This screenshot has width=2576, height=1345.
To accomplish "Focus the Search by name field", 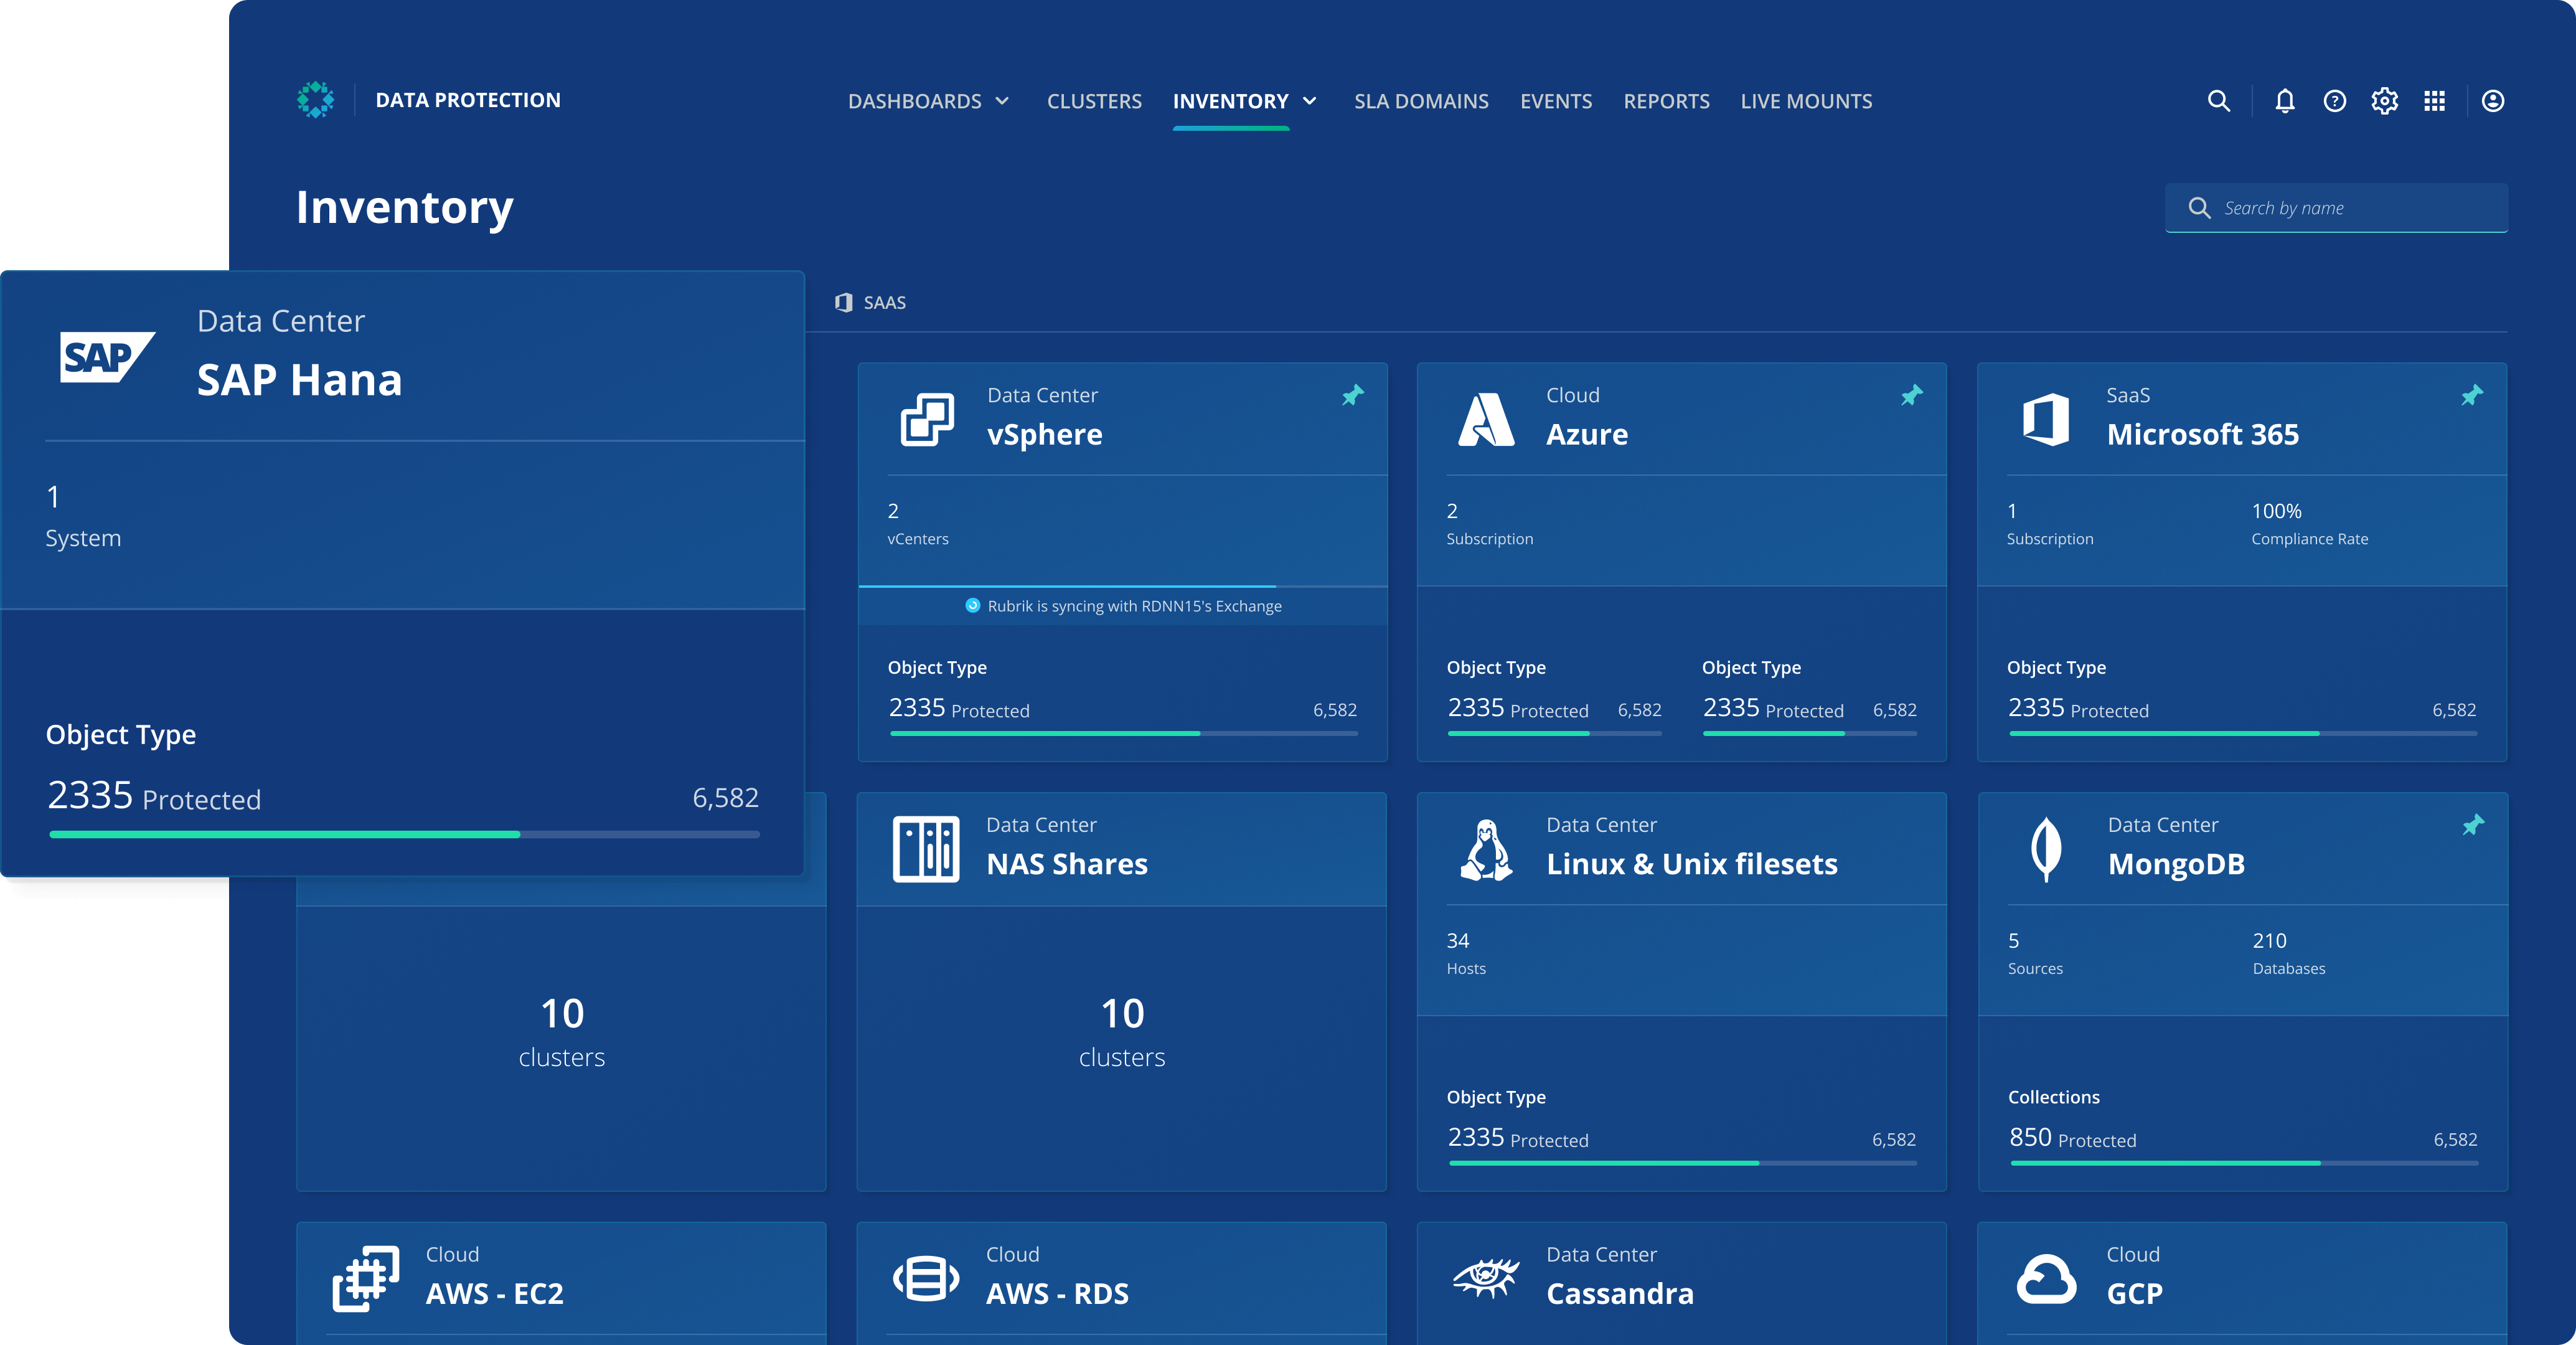I will click(x=2336, y=208).
